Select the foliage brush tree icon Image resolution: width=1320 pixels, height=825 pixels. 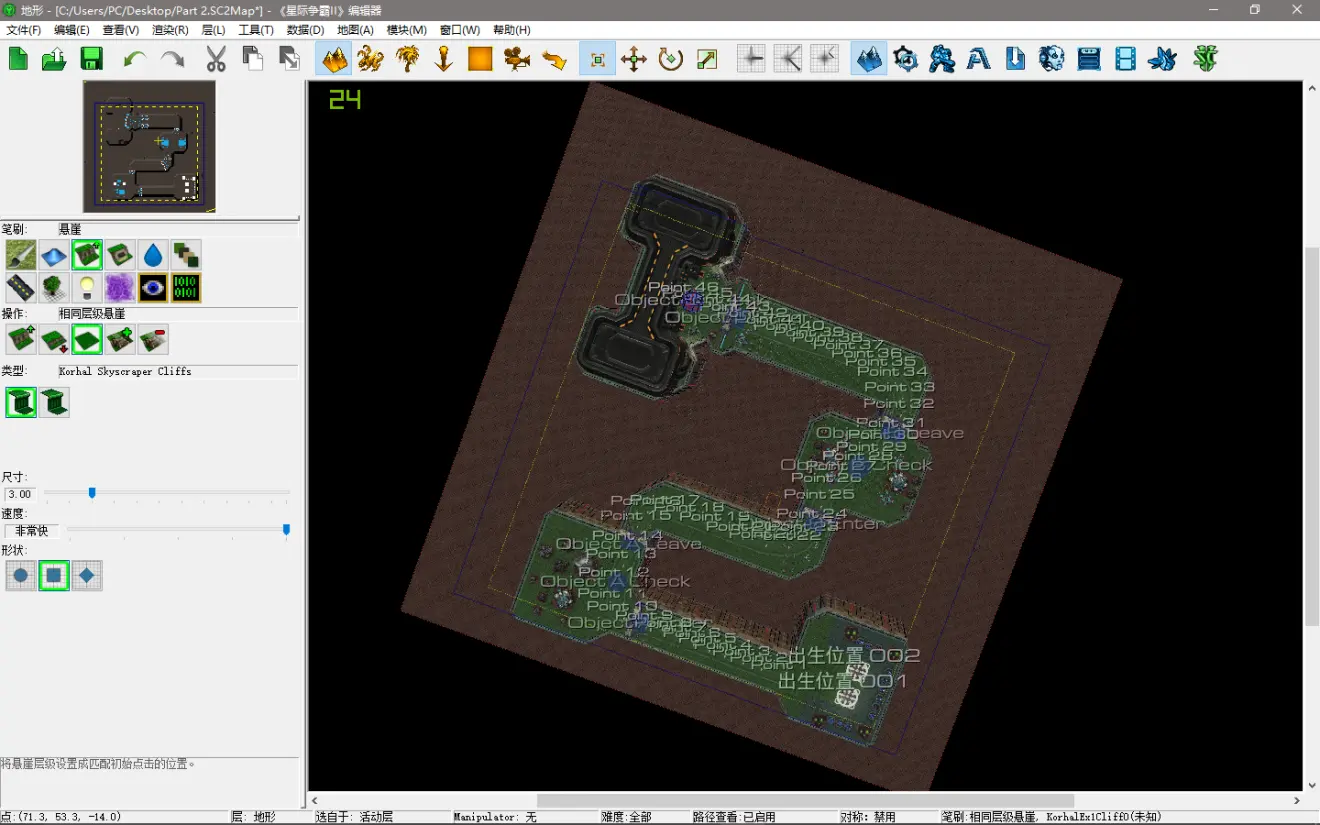pyautogui.click(x=54, y=288)
